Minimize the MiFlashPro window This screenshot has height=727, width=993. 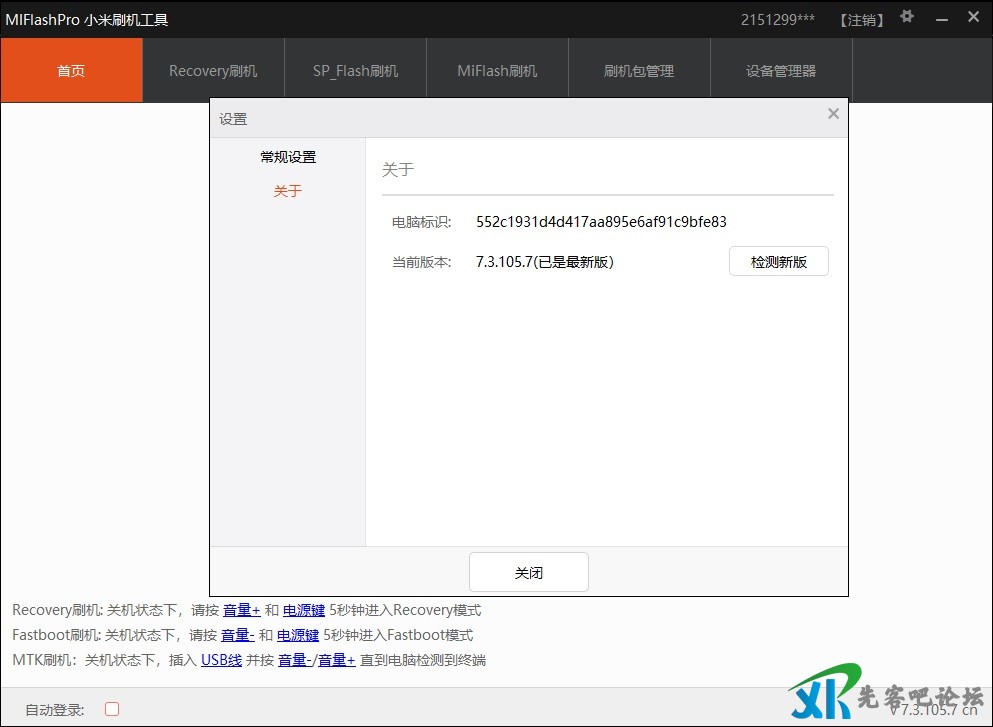tap(941, 18)
